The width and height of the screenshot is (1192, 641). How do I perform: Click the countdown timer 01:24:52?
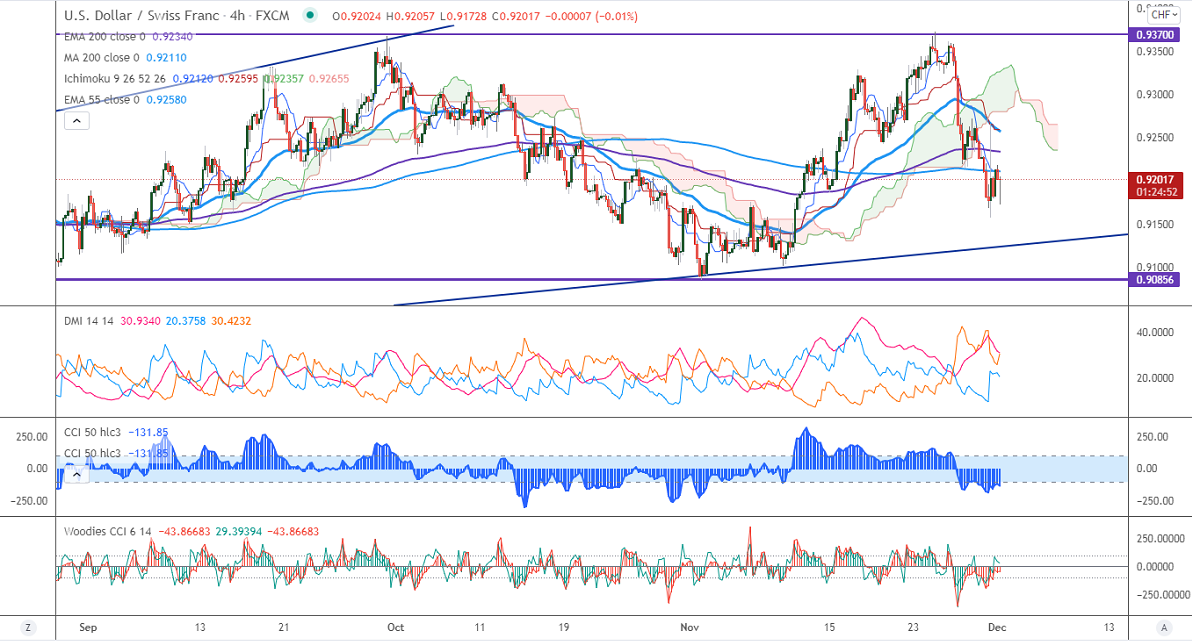click(1156, 192)
